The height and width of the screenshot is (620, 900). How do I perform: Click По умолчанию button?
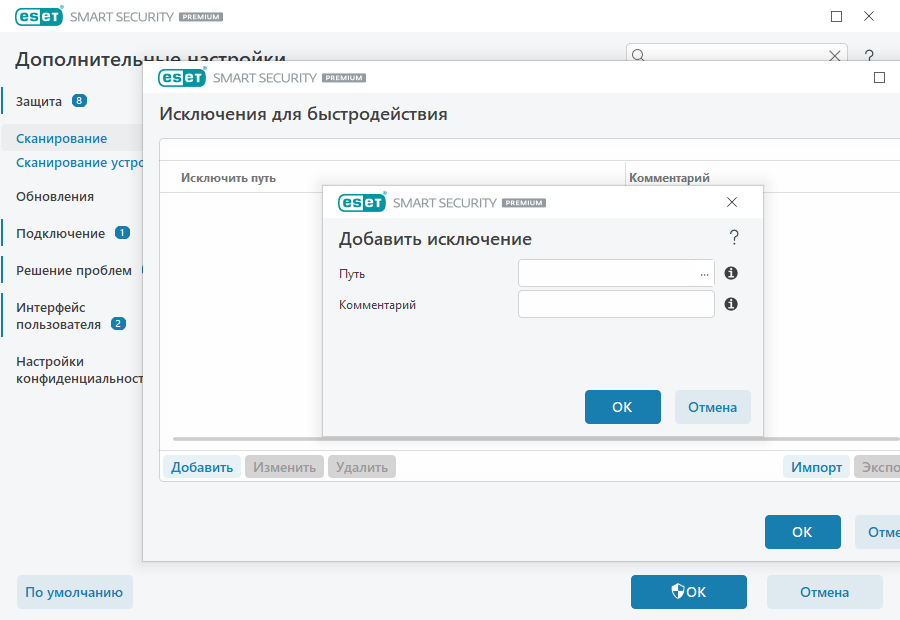[x=75, y=592]
